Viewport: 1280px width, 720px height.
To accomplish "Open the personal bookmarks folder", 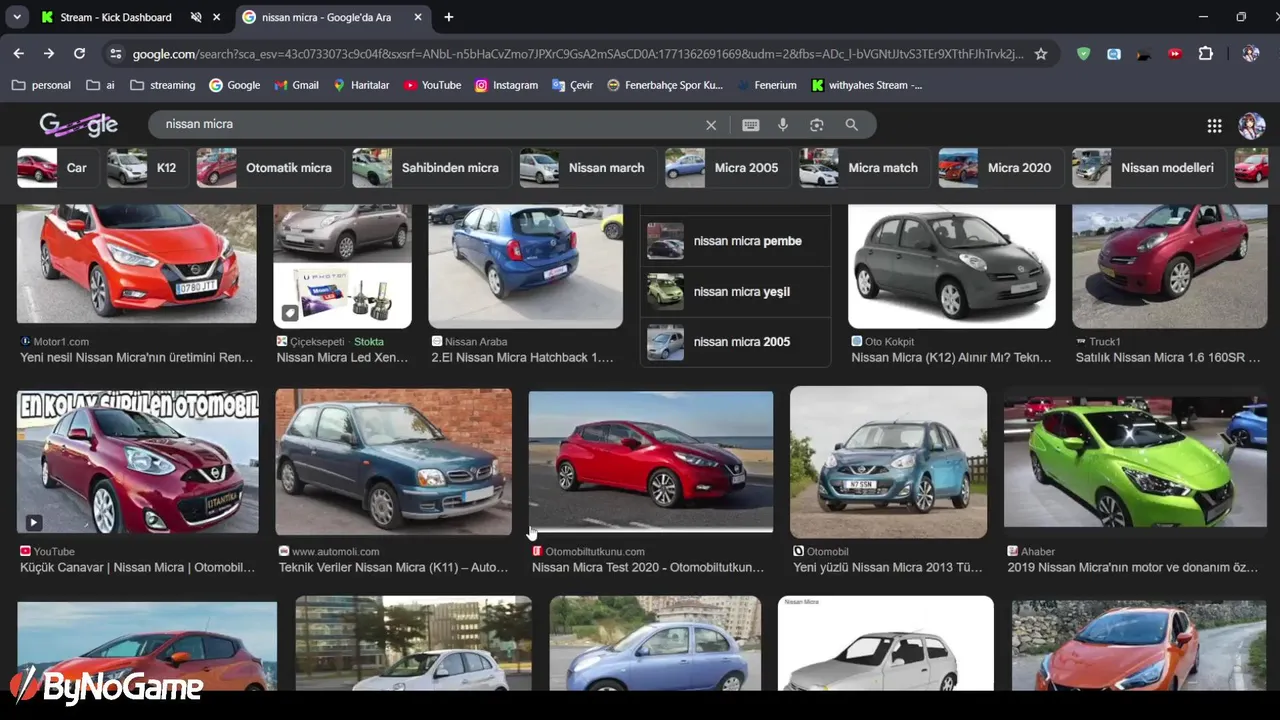I will (41, 85).
